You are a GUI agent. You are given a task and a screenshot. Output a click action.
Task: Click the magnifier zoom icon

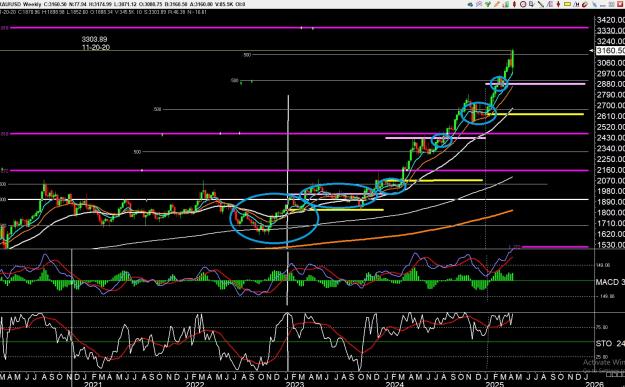tap(531, 4)
